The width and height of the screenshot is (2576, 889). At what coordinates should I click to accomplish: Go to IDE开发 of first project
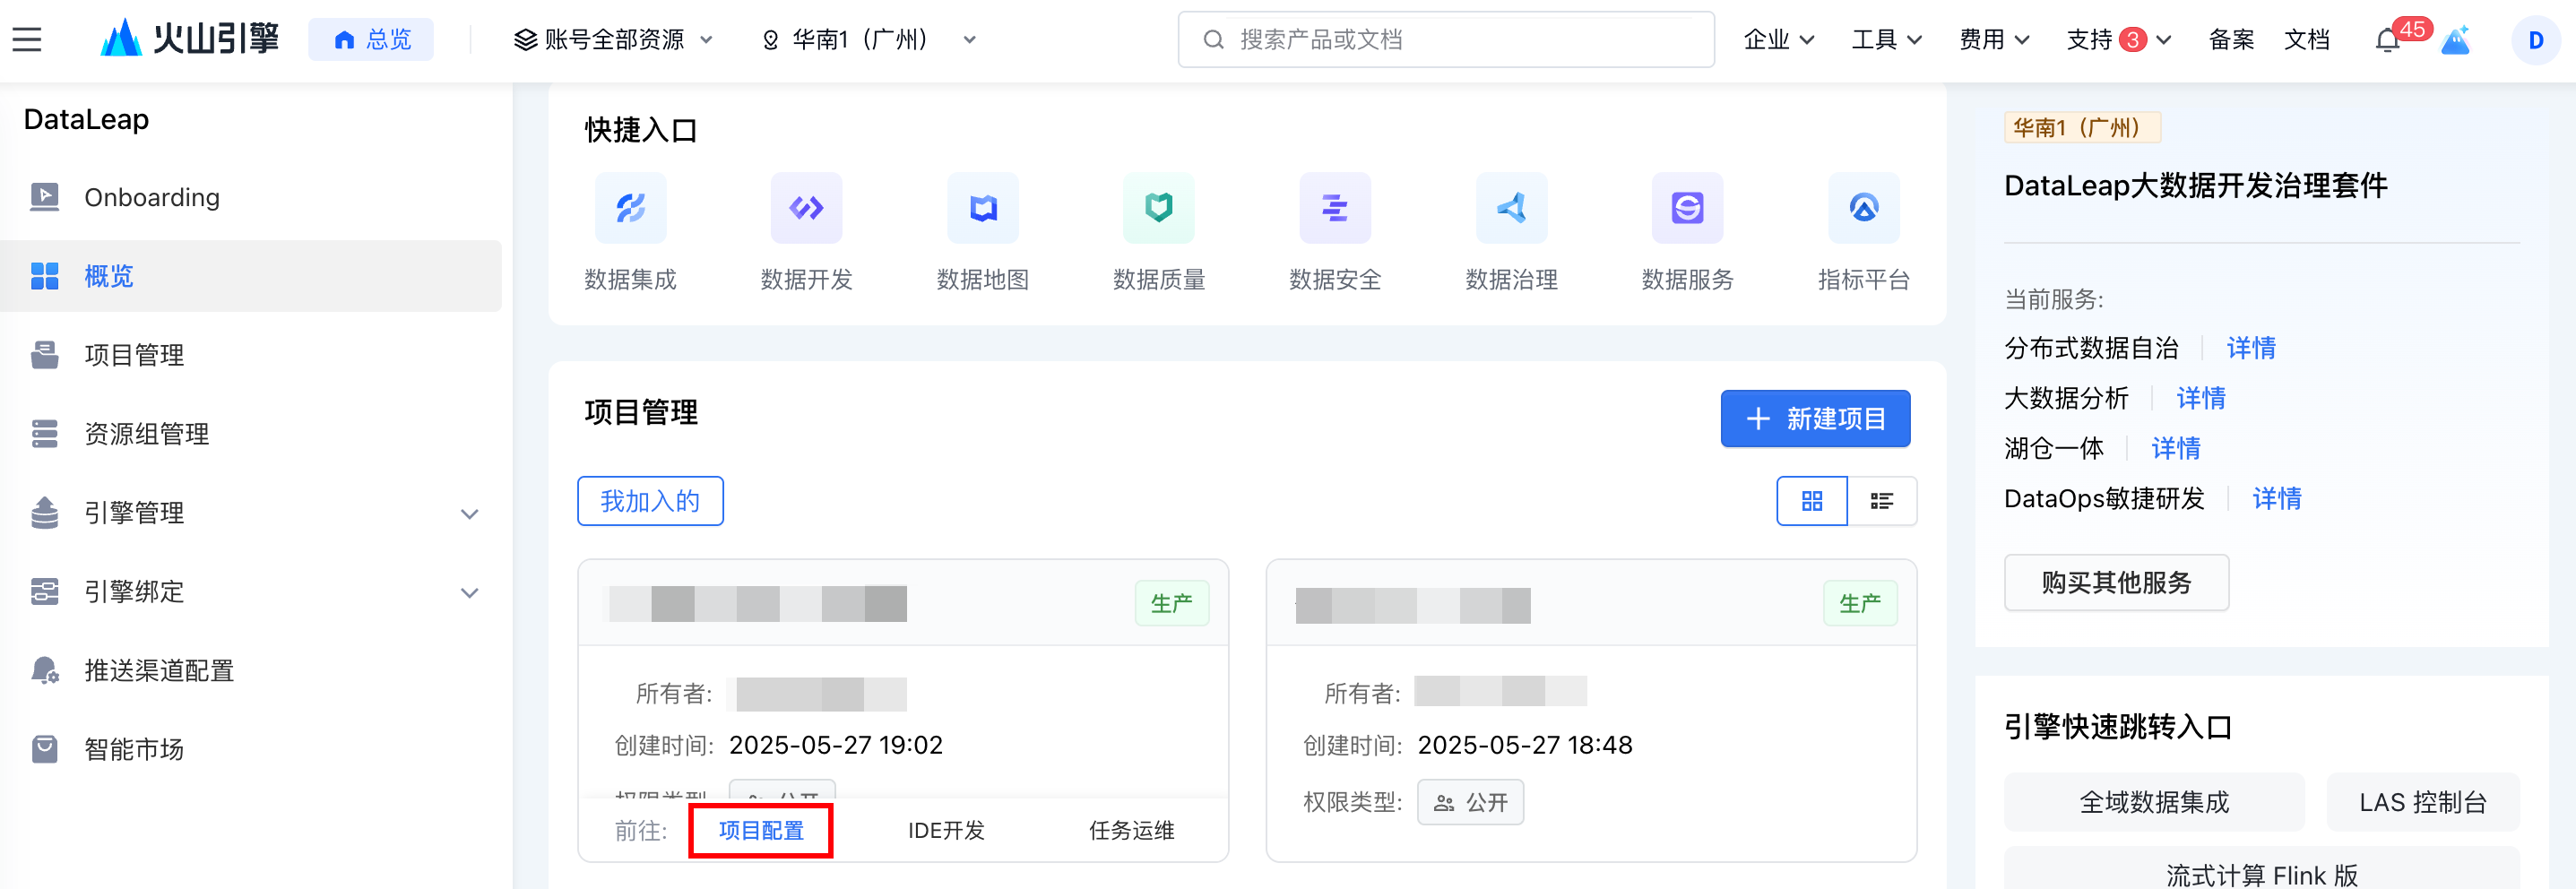click(946, 830)
